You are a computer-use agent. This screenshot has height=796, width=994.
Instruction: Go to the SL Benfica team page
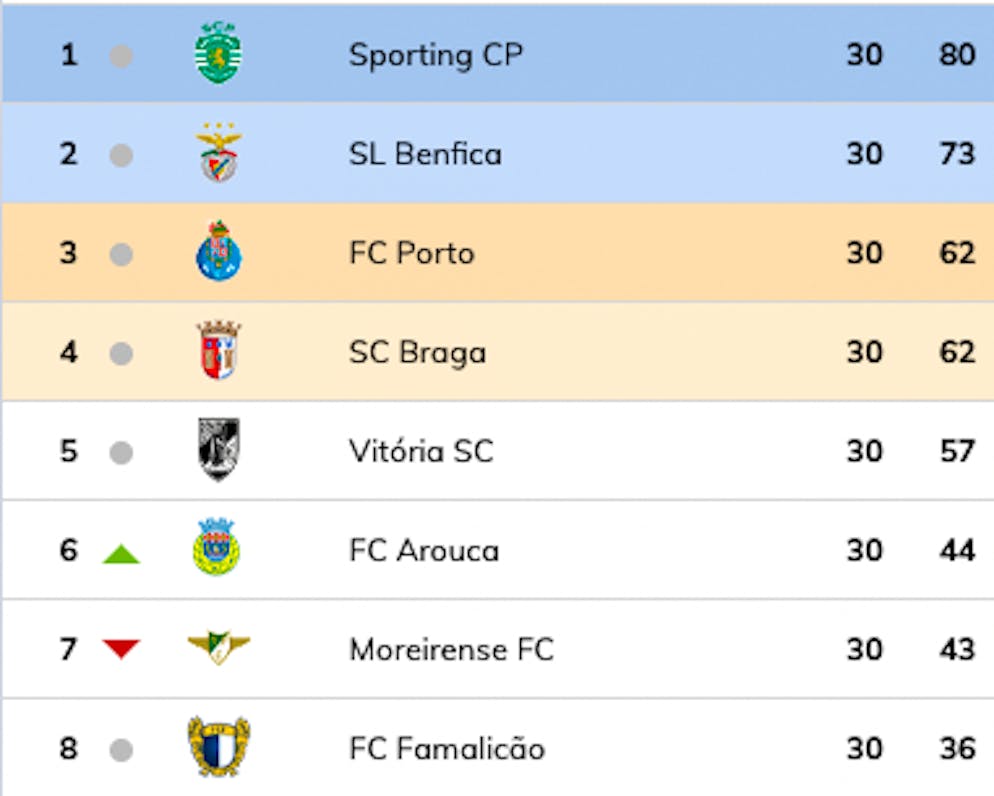425,154
